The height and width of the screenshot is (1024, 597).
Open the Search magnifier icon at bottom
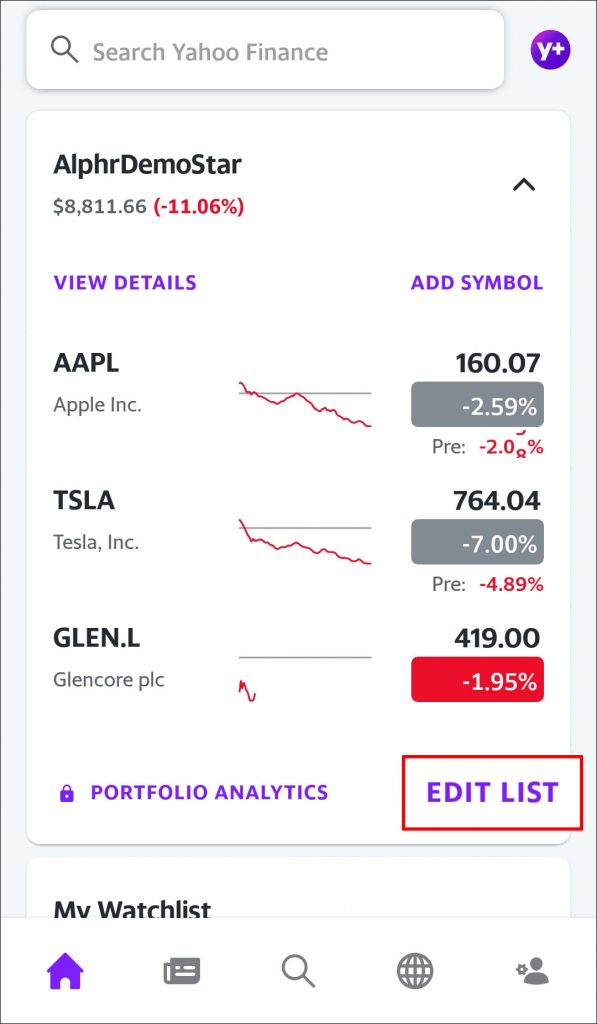(298, 969)
